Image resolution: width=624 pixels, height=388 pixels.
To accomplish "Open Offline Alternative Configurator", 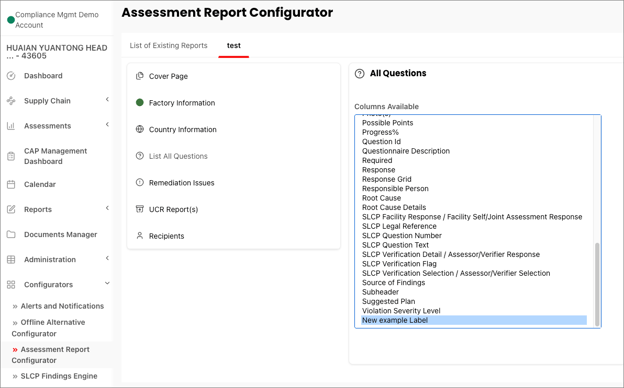I will pos(48,328).
